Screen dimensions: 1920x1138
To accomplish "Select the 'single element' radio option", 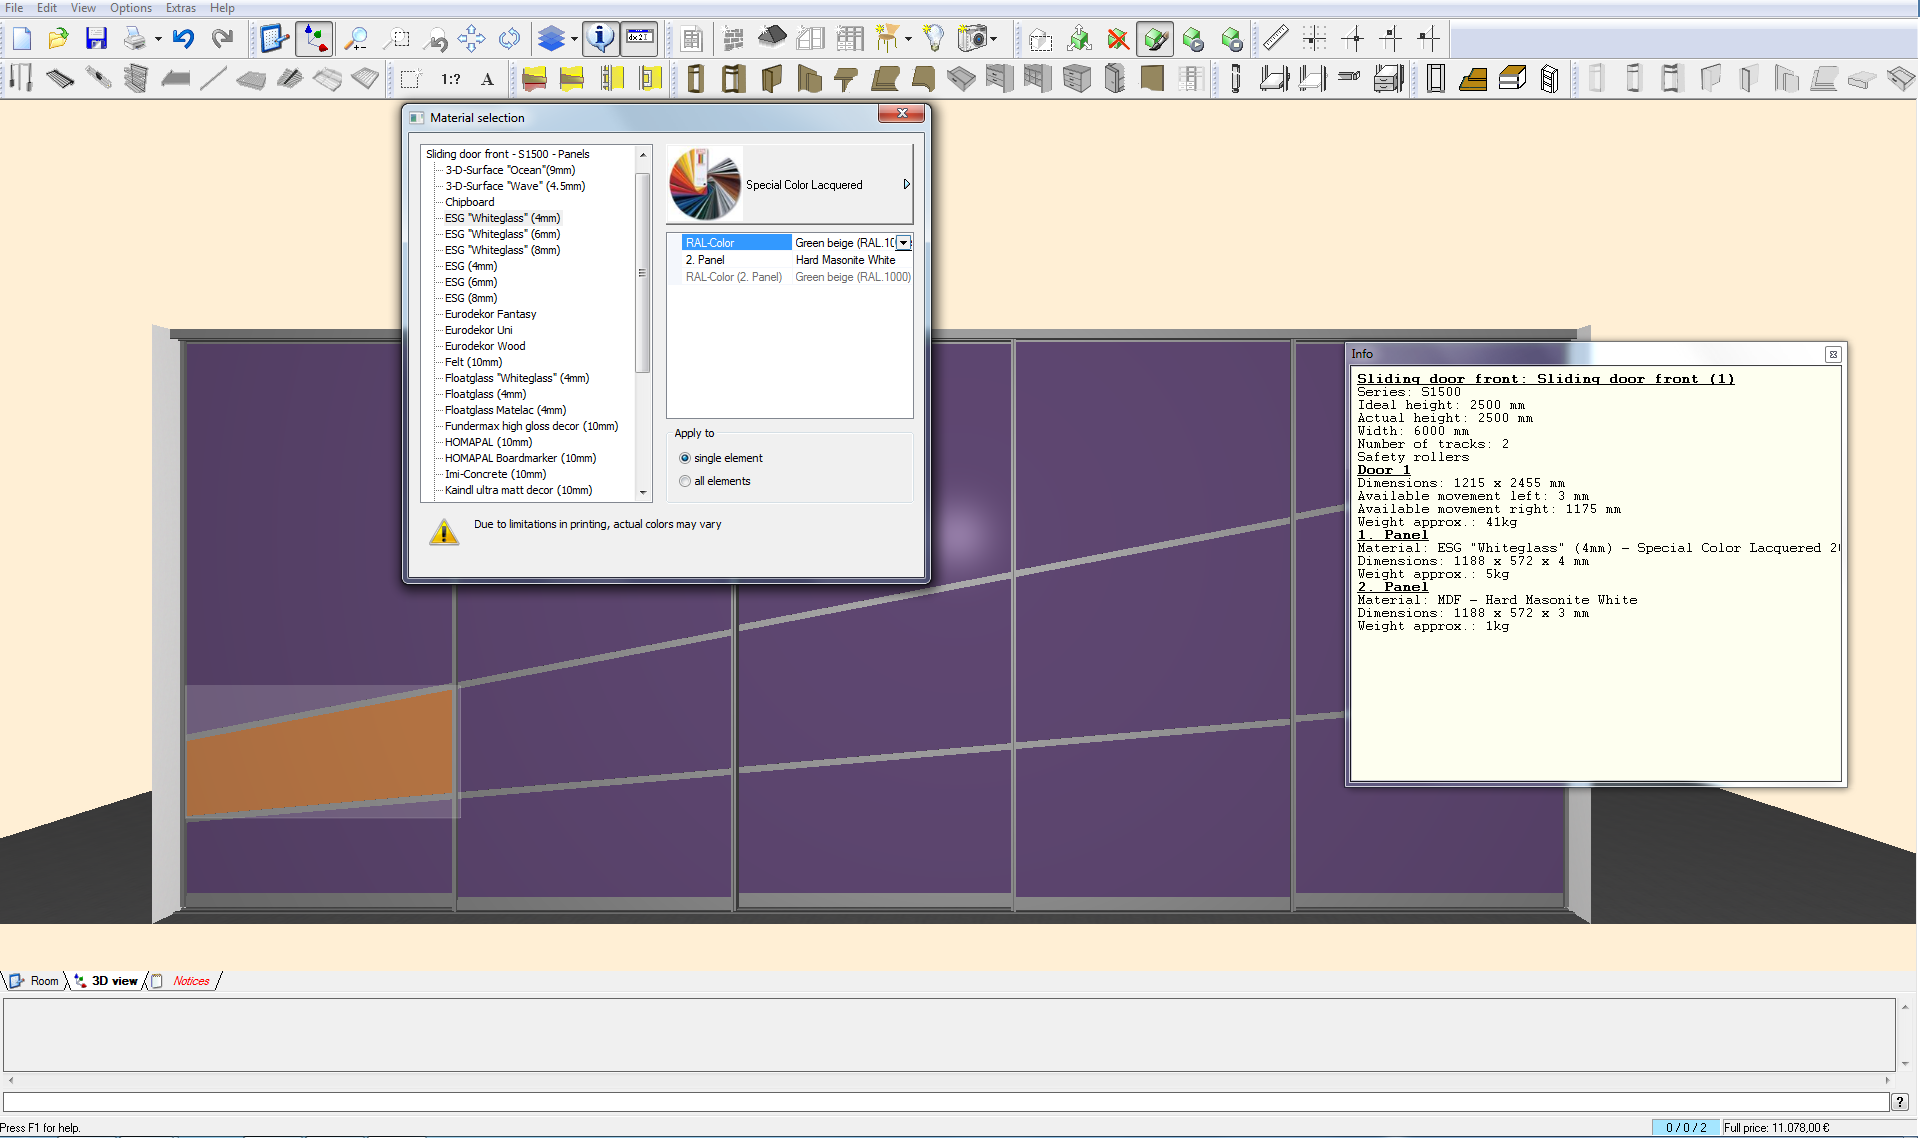I will (685, 458).
